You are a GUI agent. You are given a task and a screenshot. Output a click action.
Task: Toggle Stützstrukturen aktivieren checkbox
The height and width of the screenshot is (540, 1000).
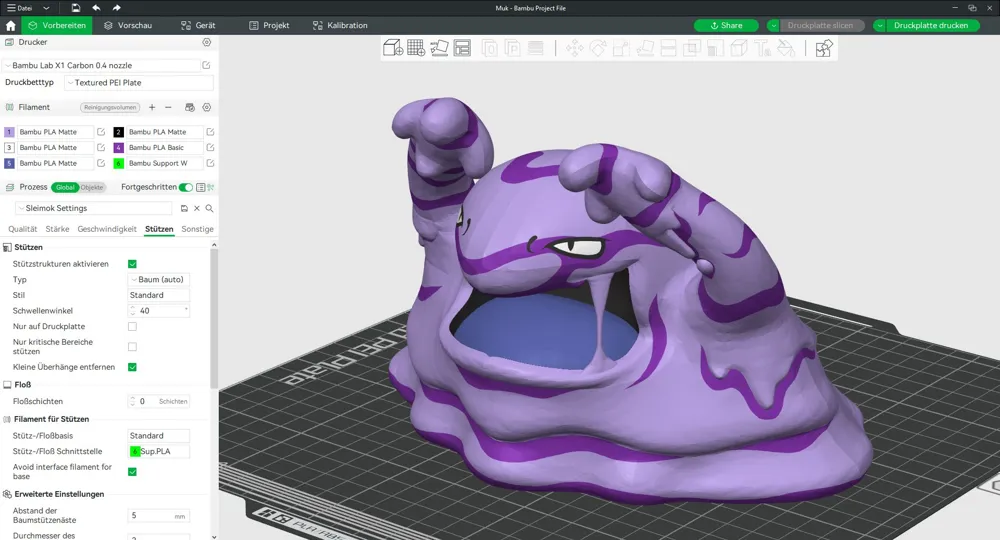coord(133,264)
